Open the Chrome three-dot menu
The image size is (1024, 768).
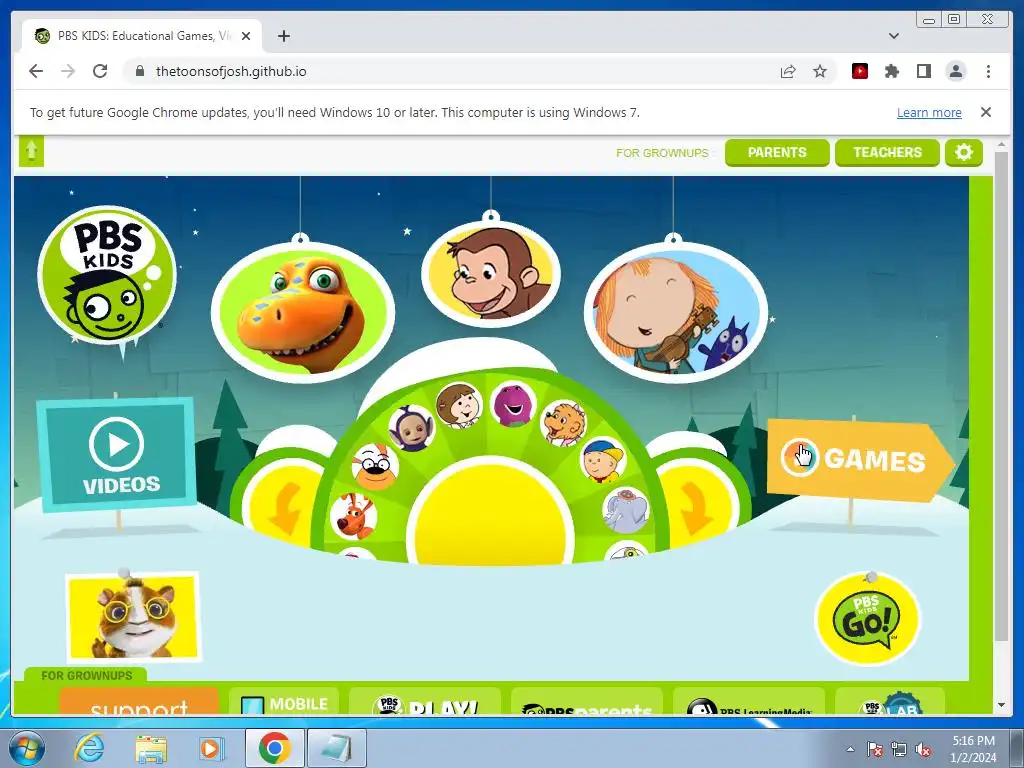[x=988, y=71]
